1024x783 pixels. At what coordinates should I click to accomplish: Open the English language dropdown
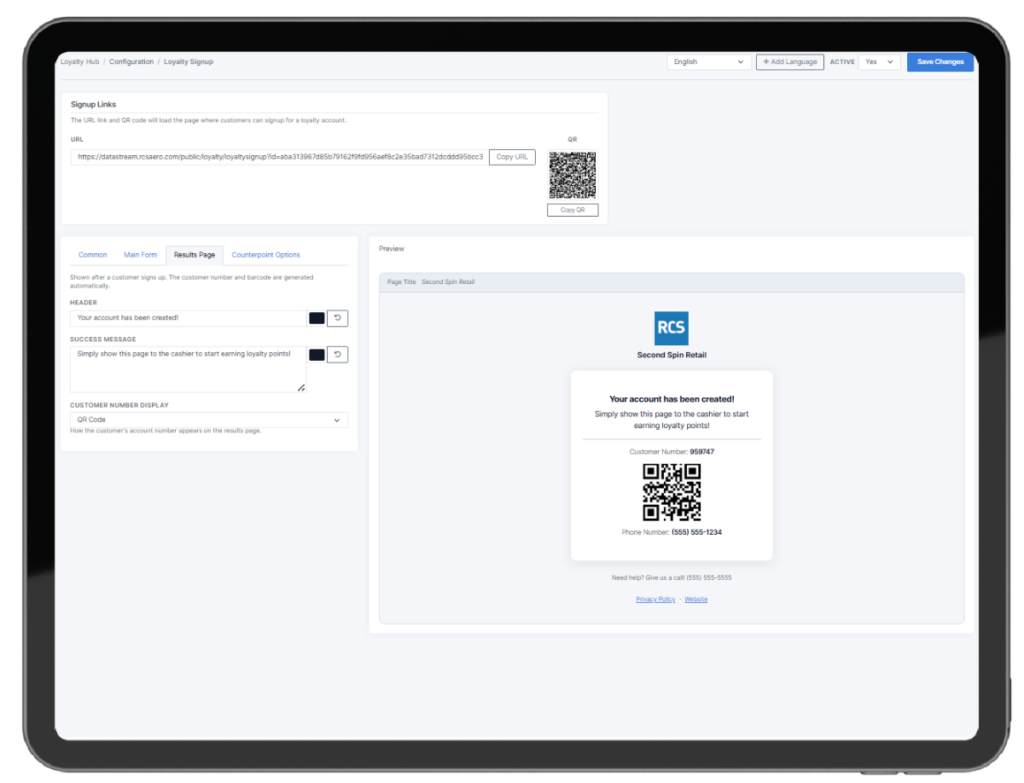[708, 62]
